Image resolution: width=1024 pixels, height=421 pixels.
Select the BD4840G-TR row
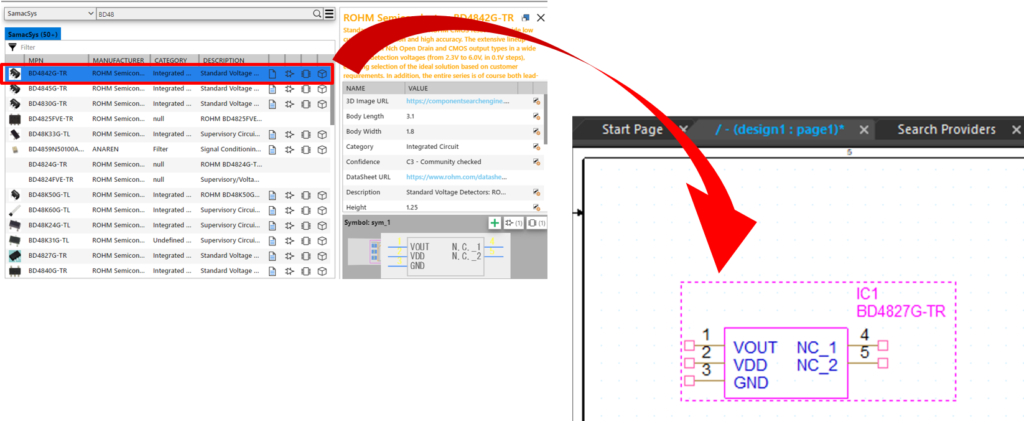167,271
